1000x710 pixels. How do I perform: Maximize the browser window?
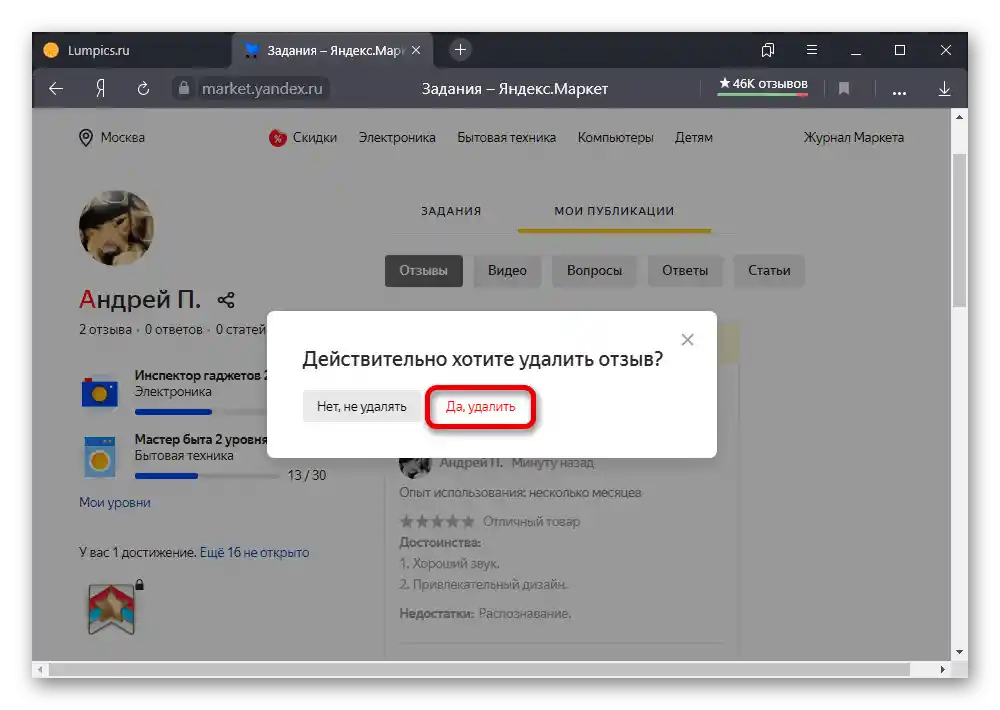pos(900,50)
